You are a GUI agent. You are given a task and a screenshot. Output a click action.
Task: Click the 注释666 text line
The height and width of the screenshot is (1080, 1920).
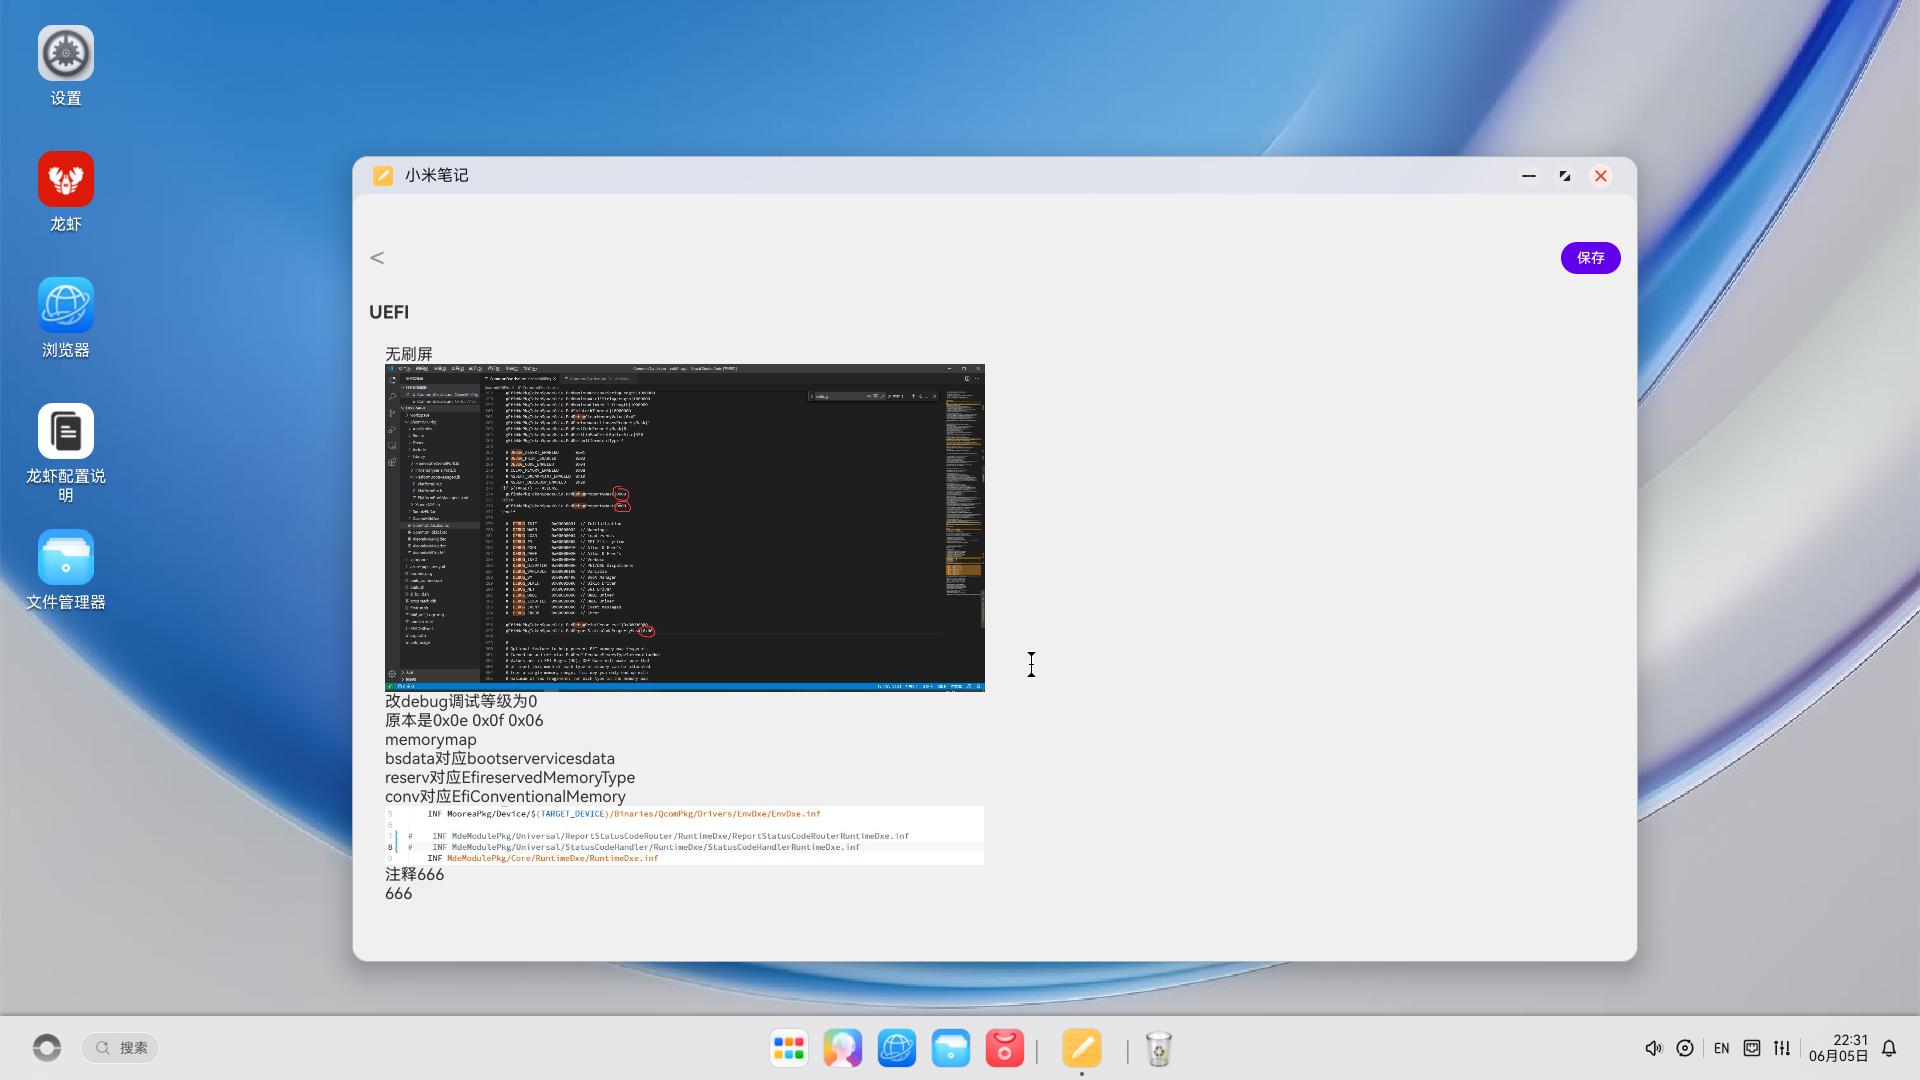[415, 874]
